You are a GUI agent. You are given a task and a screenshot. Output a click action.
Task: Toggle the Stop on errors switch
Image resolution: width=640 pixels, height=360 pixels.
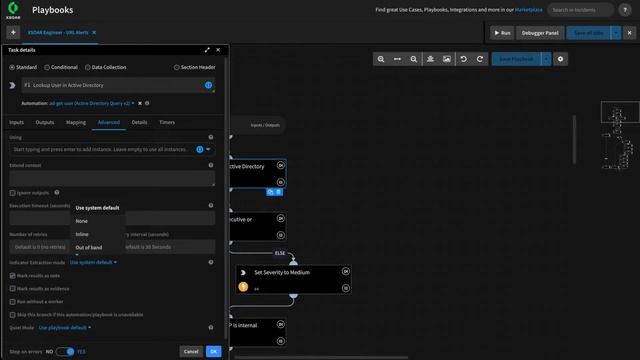(x=65, y=351)
